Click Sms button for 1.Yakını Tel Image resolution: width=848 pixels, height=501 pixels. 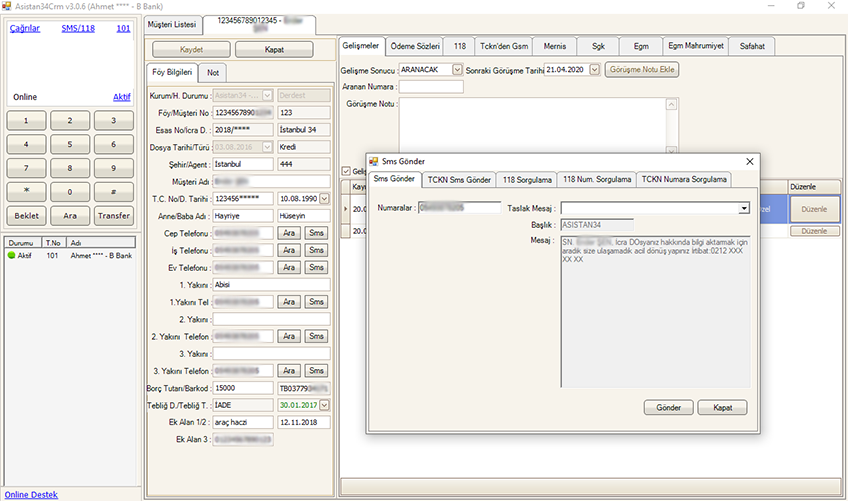(x=316, y=302)
